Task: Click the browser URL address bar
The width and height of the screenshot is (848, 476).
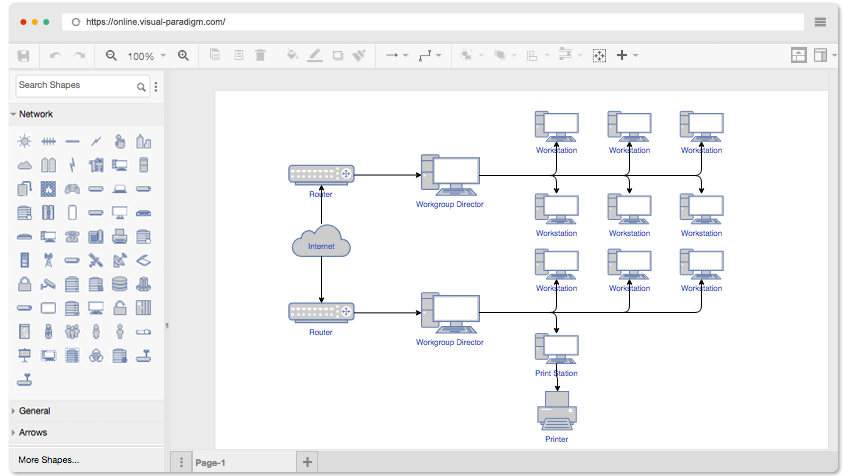Action: tap(433, 22)
